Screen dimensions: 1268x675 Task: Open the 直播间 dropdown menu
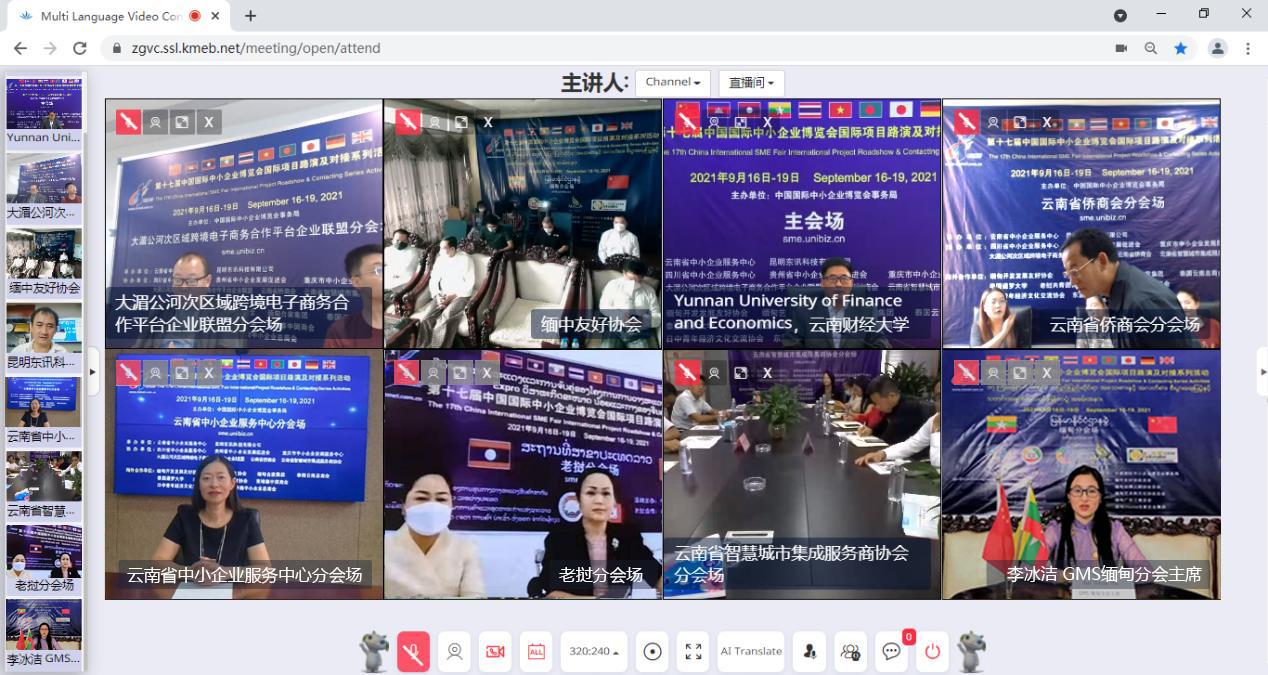click(751, 83)
